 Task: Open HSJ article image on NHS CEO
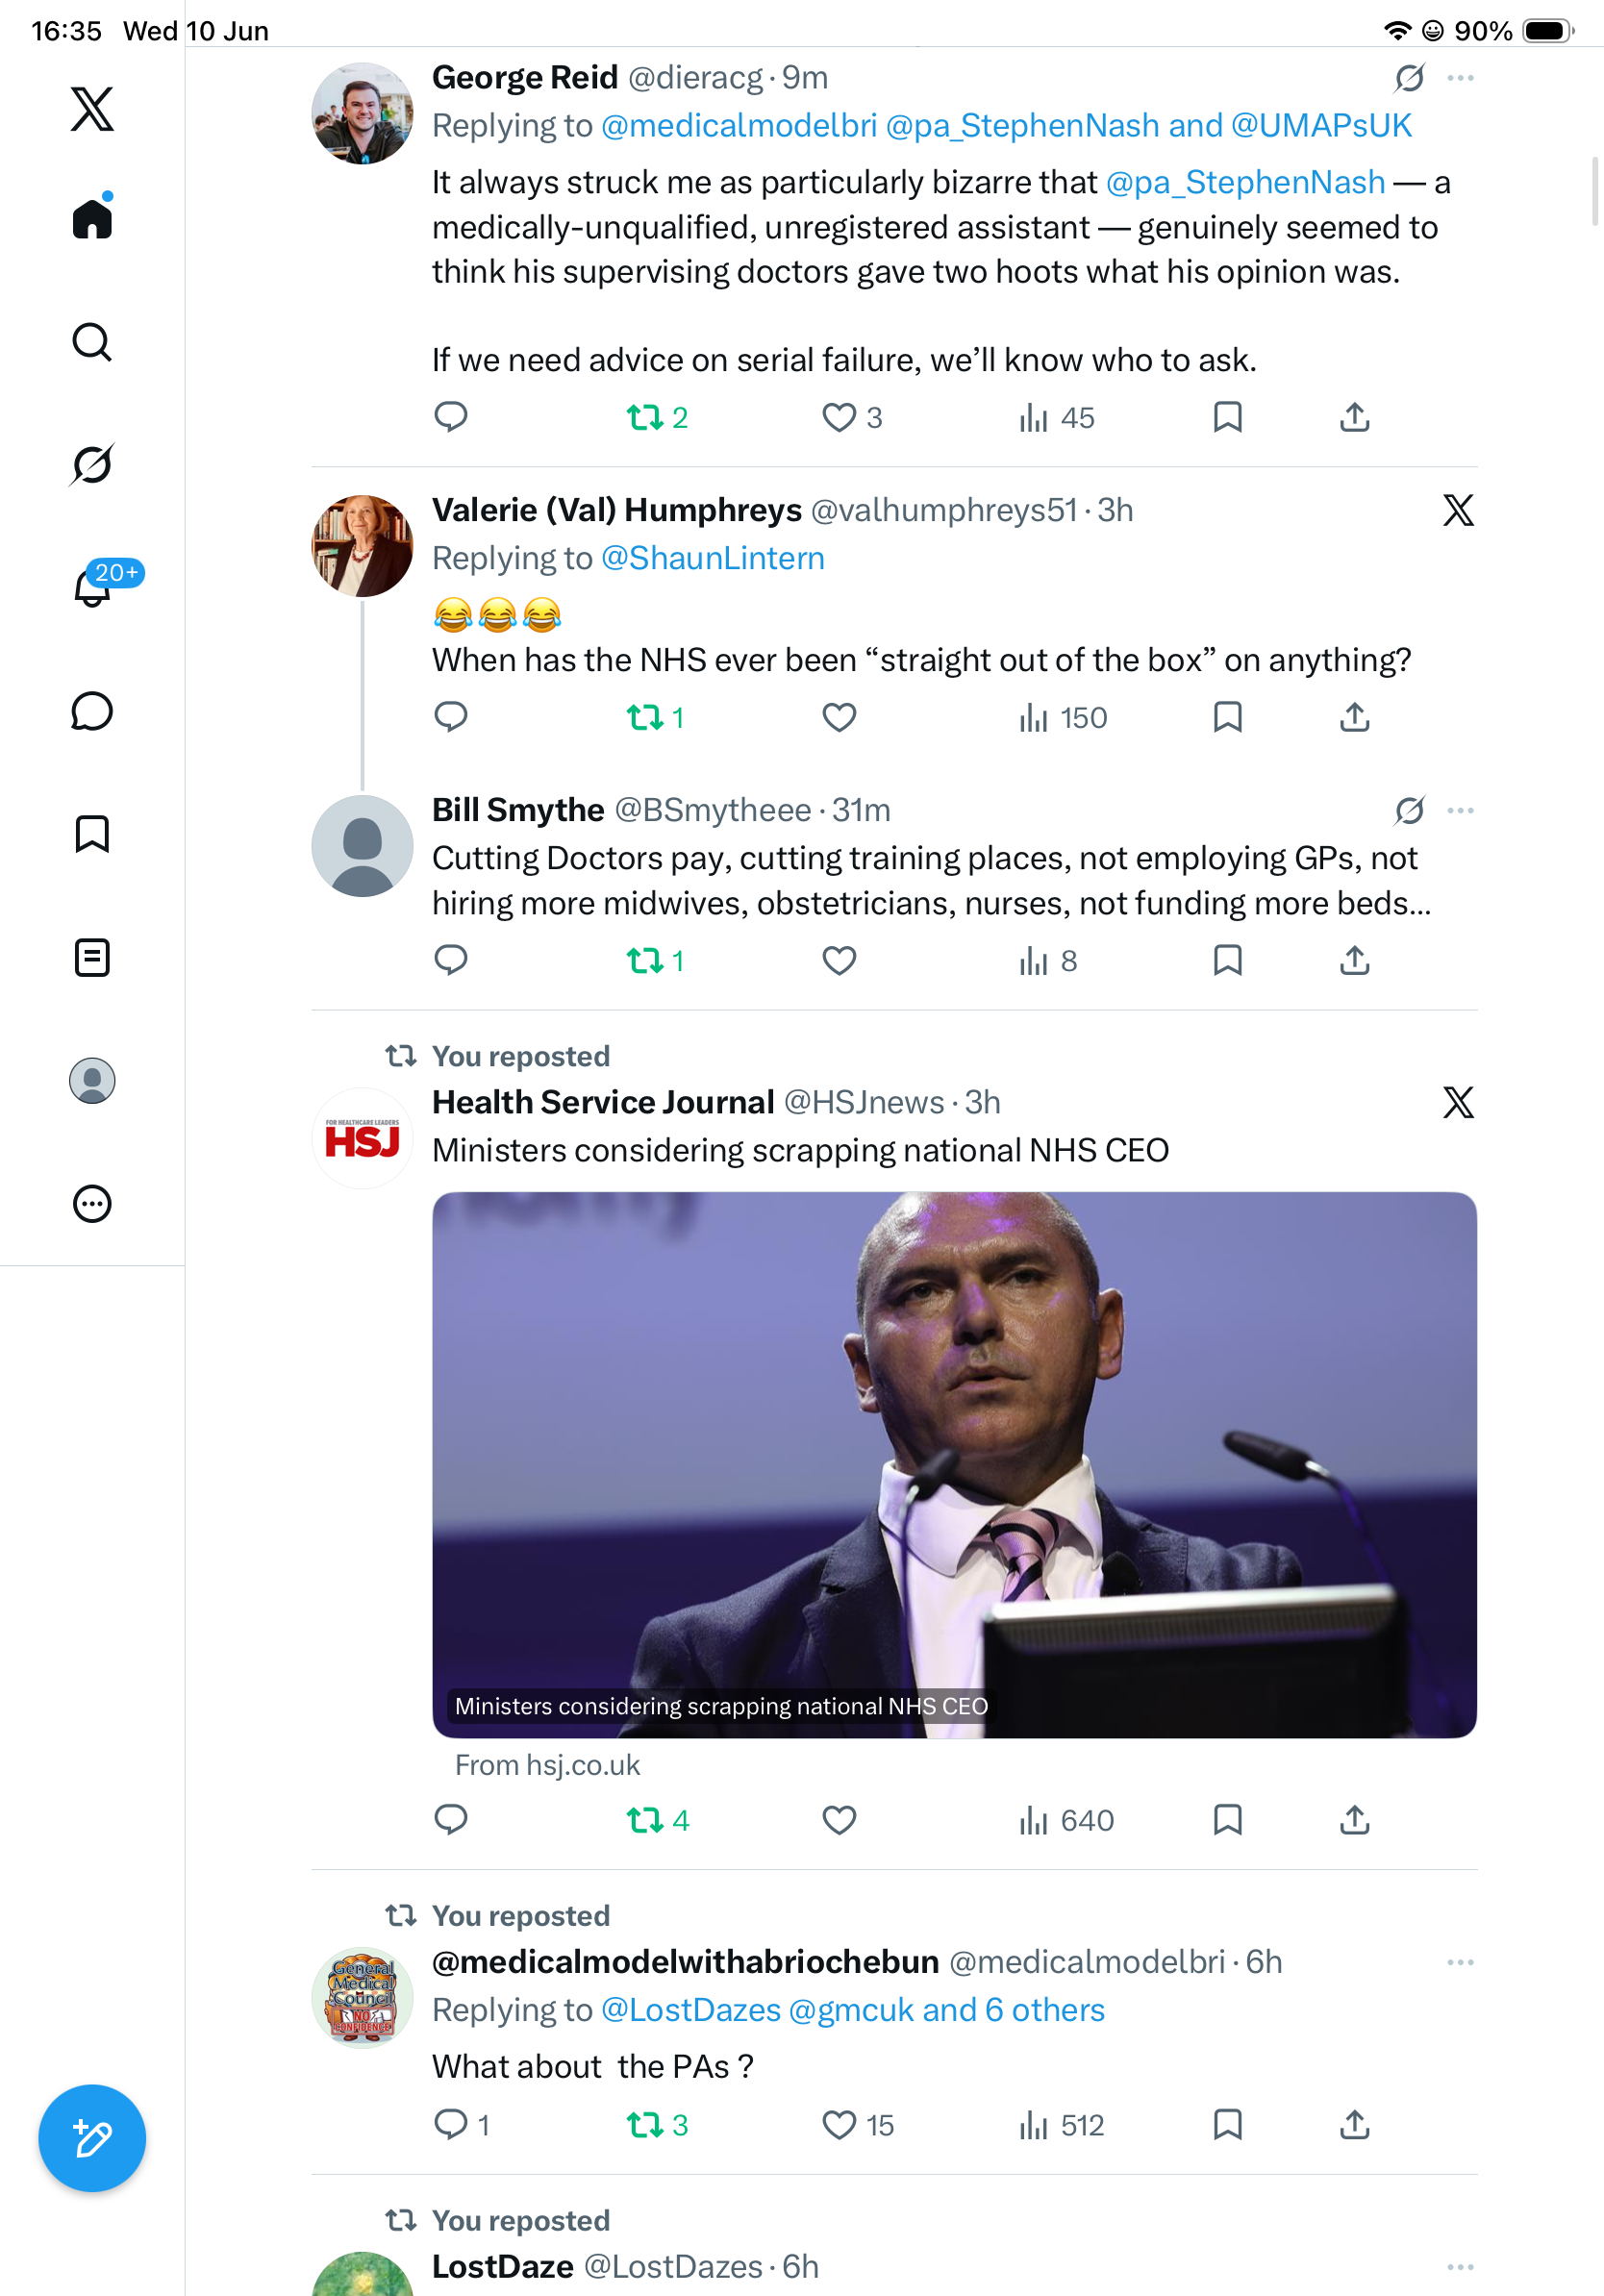click(954, 1464)
